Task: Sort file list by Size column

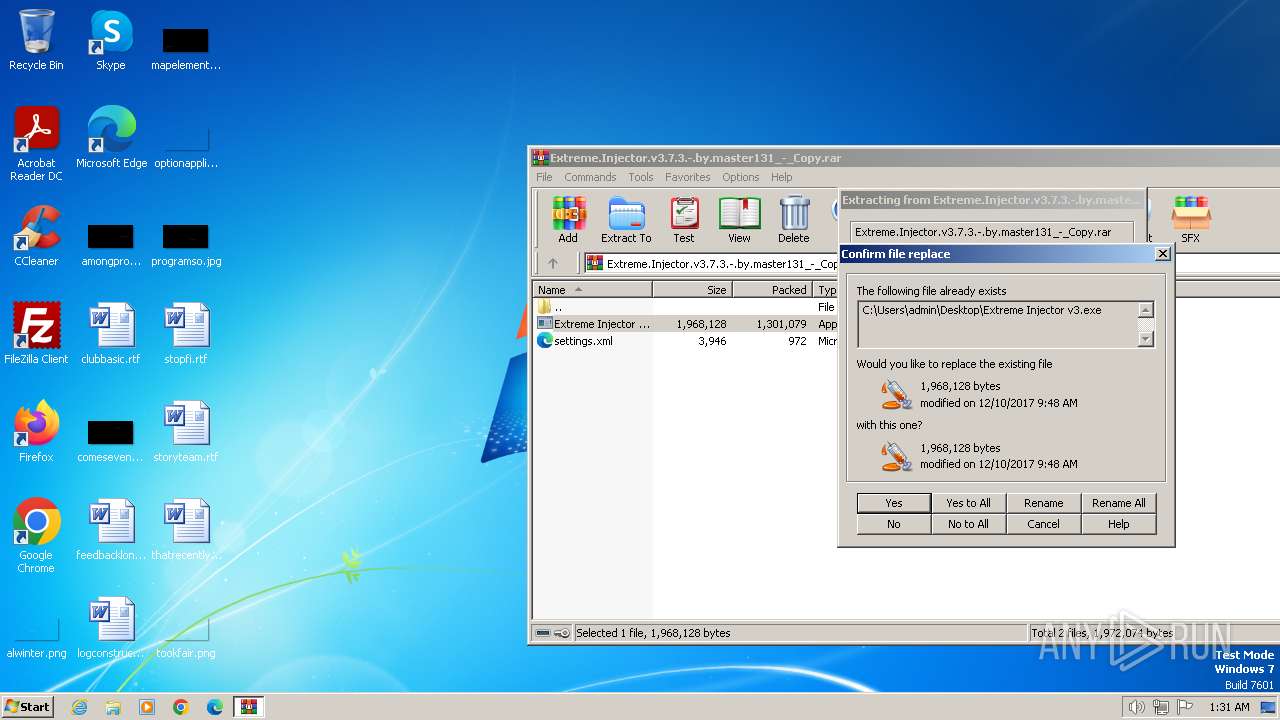Action: [x=693, y=290]
